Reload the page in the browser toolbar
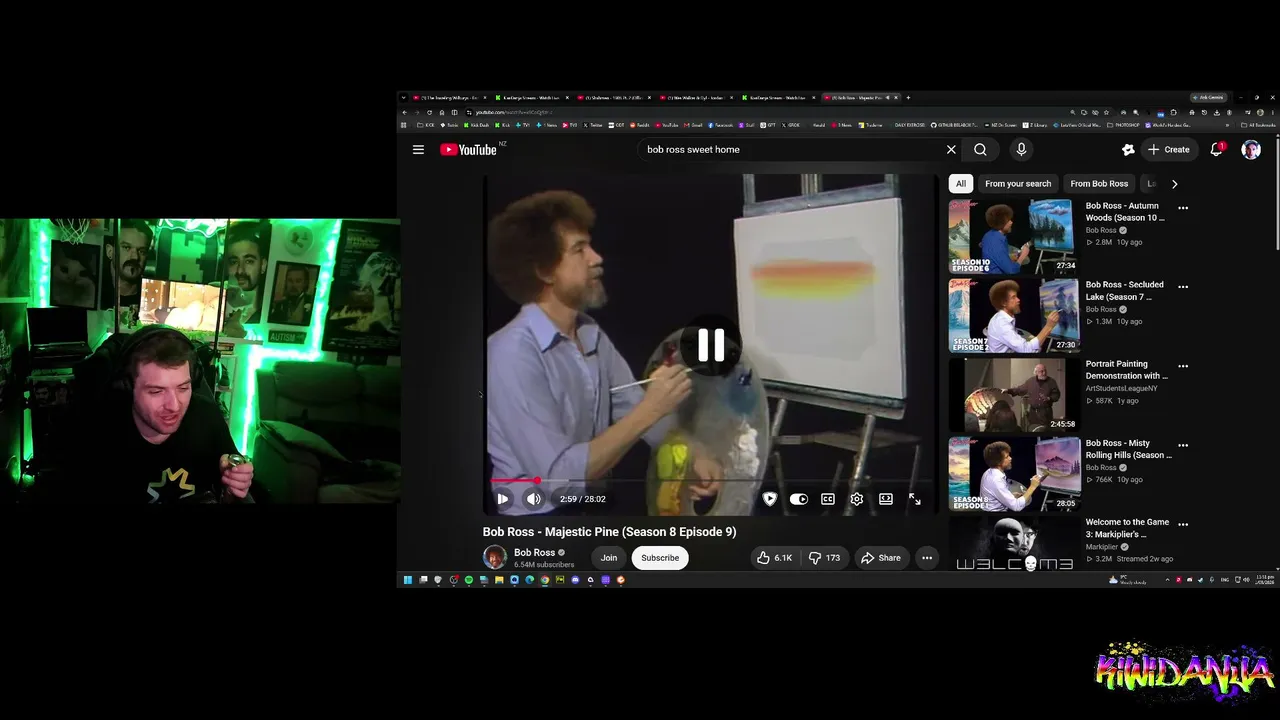 [430, 112]
